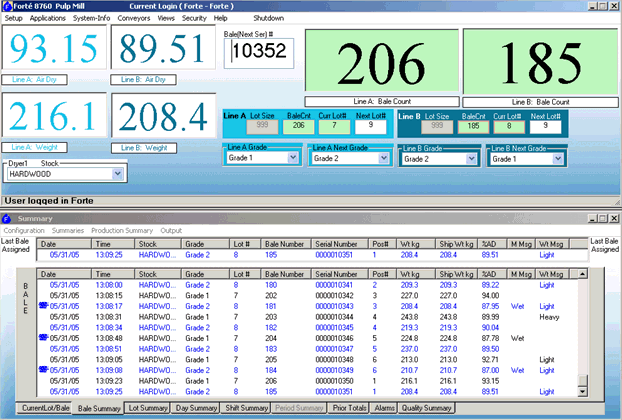Viewport: 622px width, 420px height.
Task: Open the System-Info menu
Action: (92, 18)
